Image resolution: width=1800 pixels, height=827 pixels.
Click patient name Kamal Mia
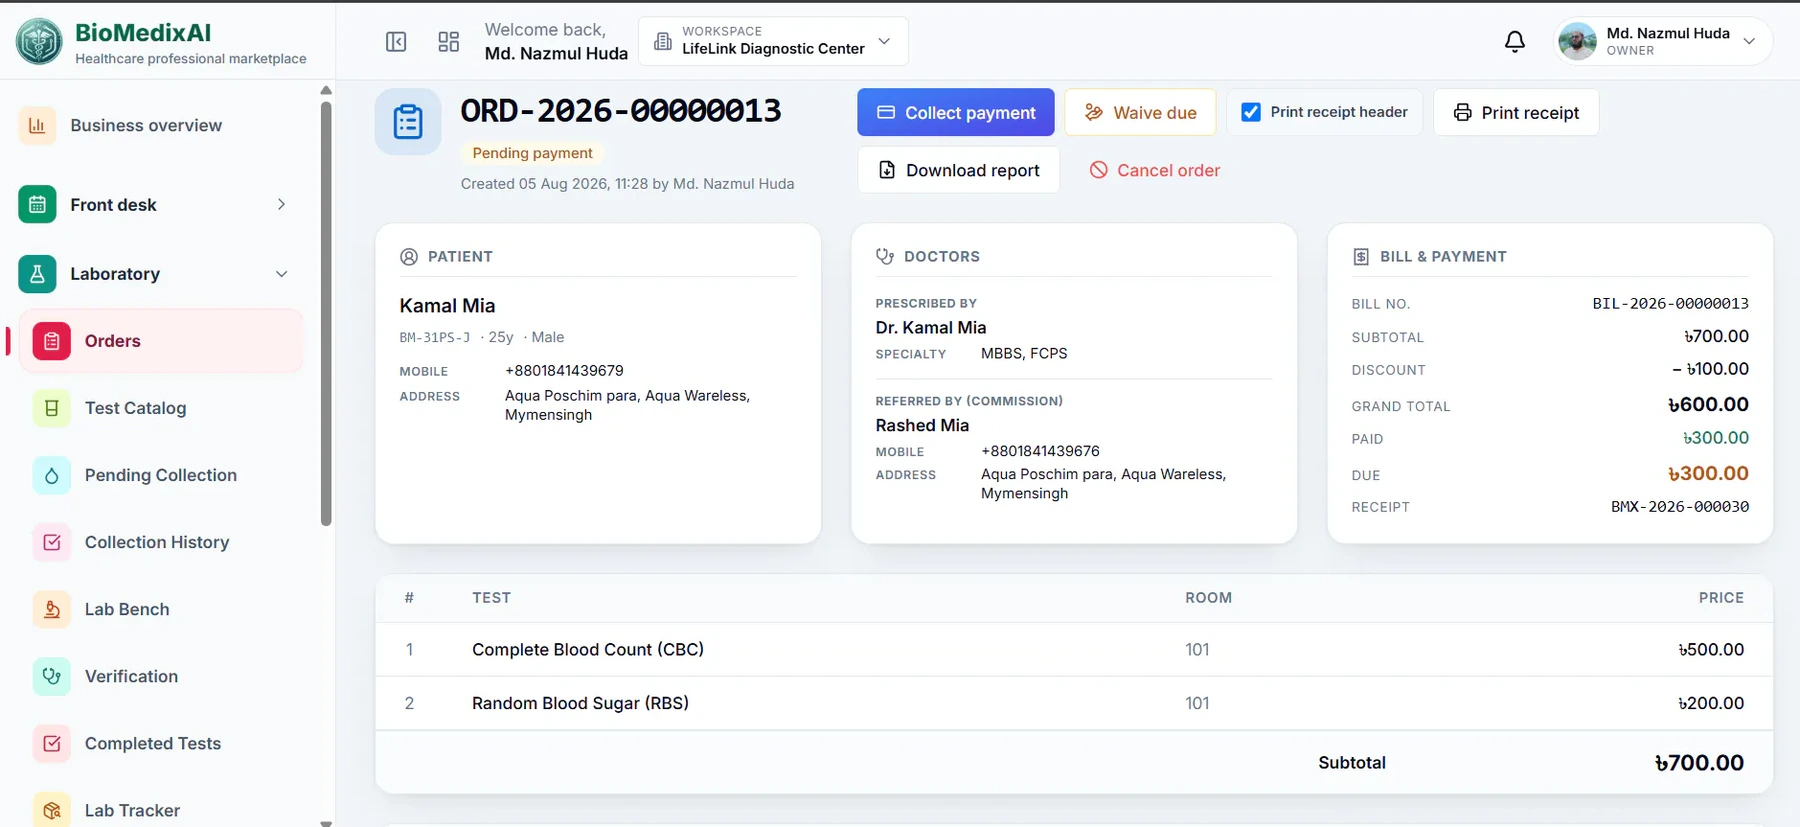pyautogui.click(x=447, y=306)
